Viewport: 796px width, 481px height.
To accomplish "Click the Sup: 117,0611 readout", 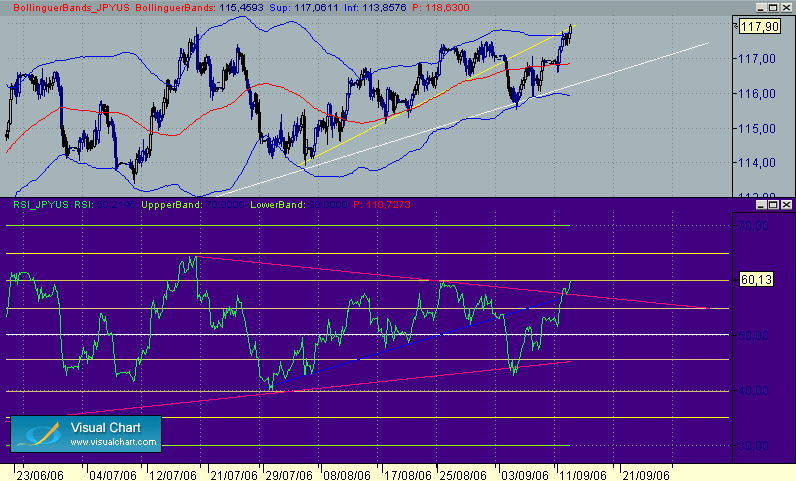I will [304, 8].
